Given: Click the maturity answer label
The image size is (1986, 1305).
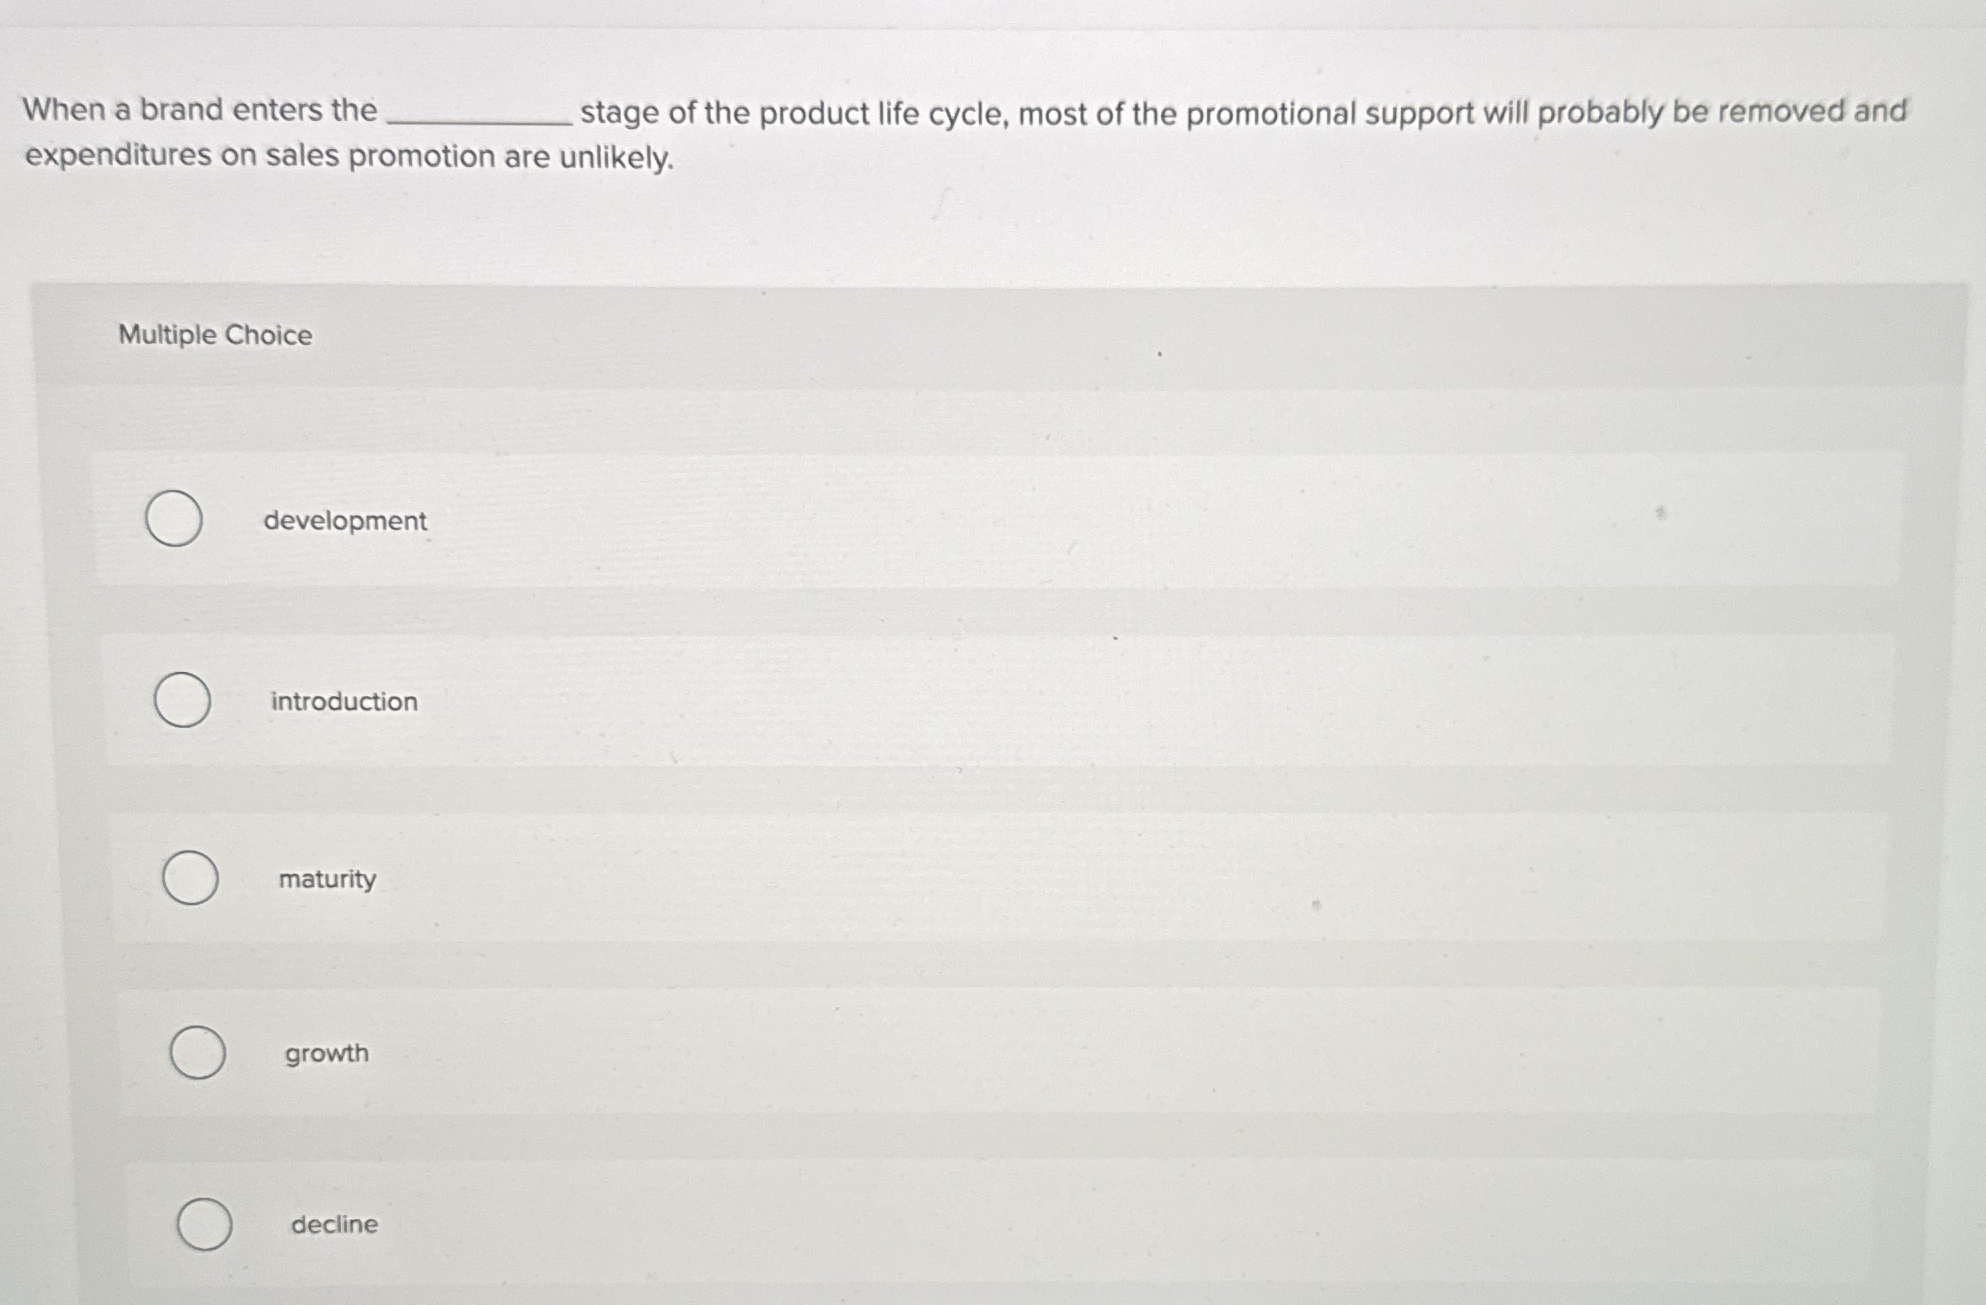Looking at the screenshot, I should point(327,879).
